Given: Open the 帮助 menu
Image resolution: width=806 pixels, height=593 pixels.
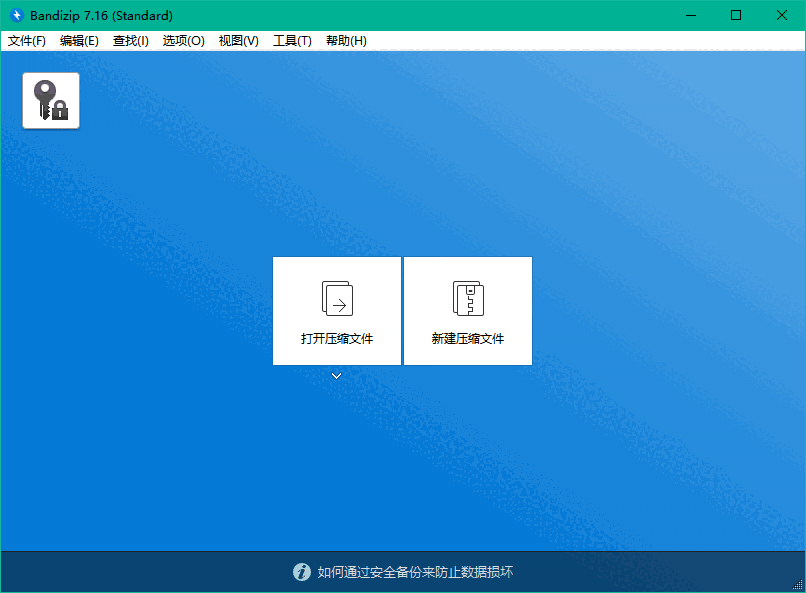Looking at the screenshot, I should (x=345, y=41).
